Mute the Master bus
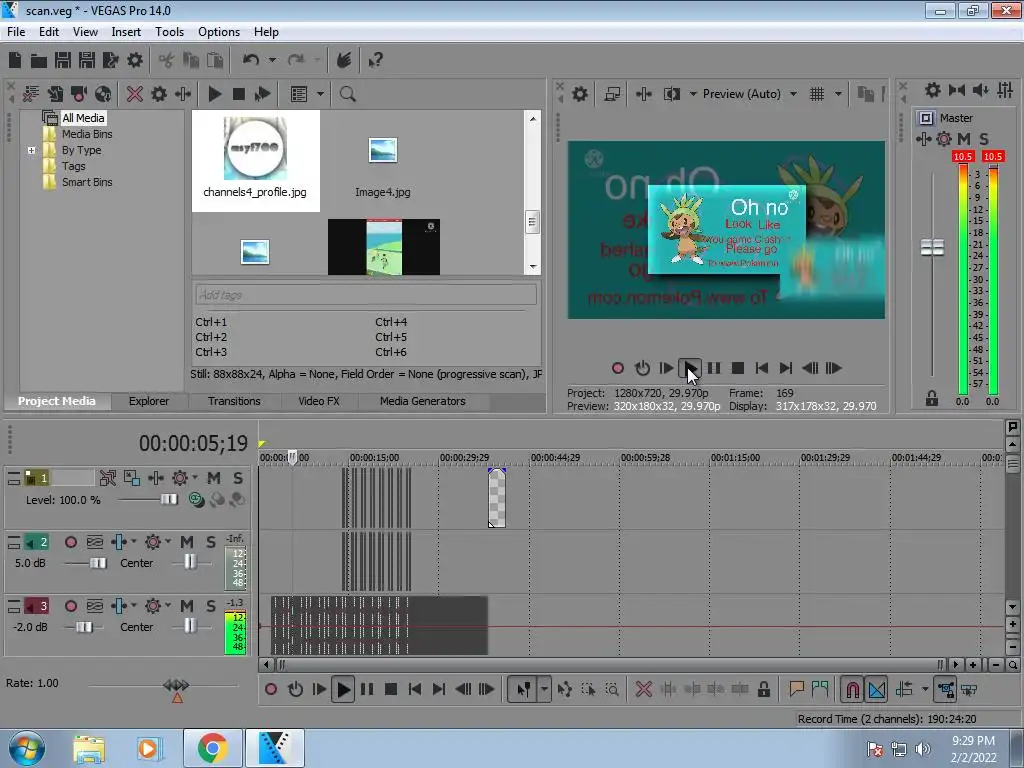Viewport: 1024px width, 768px height. (964, 138)
